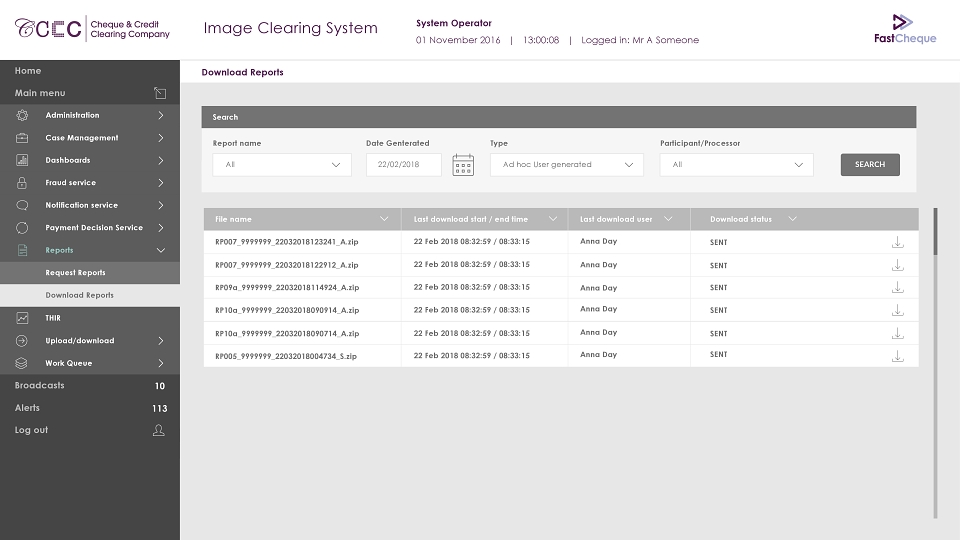
Task: Click the Case Management briefcase icon
Action: pyautogui.click(x=22, y=138)
